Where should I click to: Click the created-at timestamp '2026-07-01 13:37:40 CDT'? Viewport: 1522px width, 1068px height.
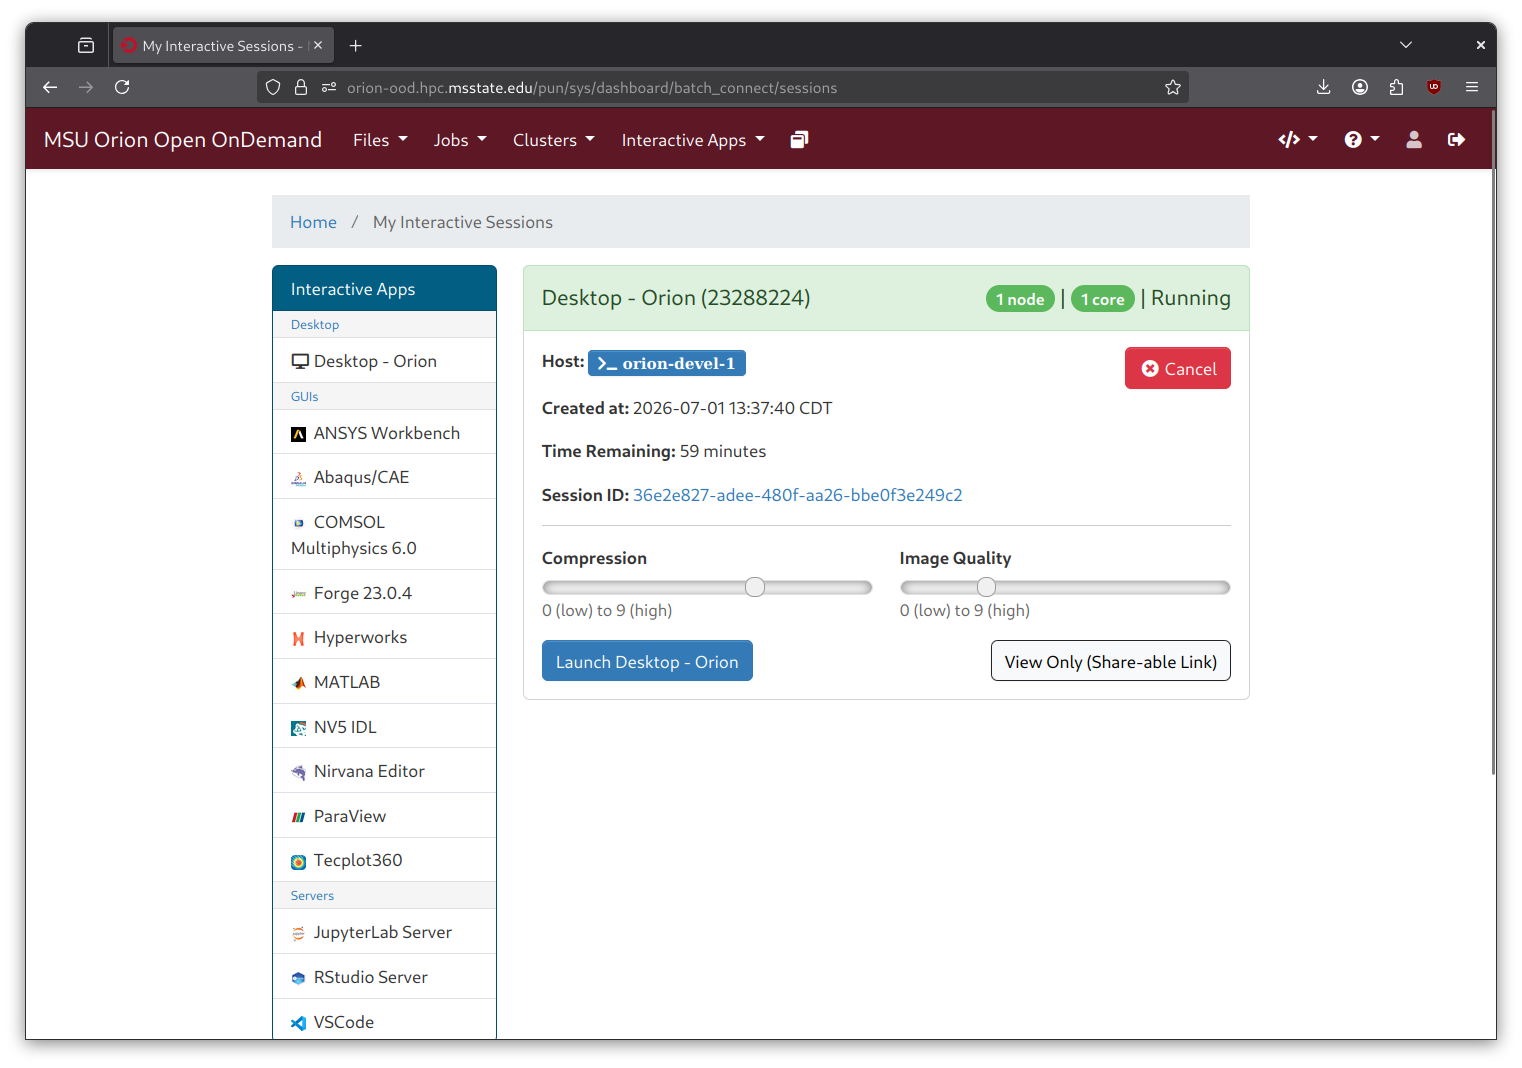tap(733, 408)
